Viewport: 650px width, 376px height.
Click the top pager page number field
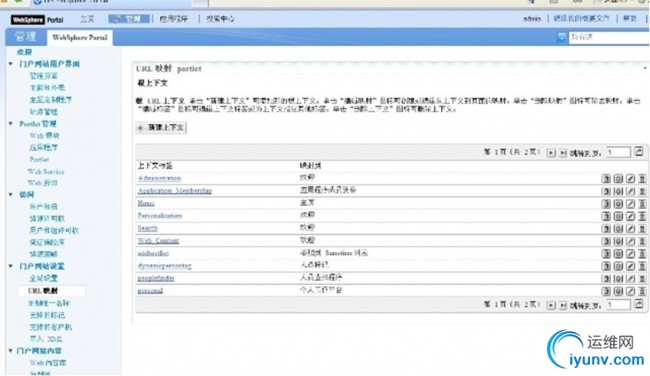[618, 152]
